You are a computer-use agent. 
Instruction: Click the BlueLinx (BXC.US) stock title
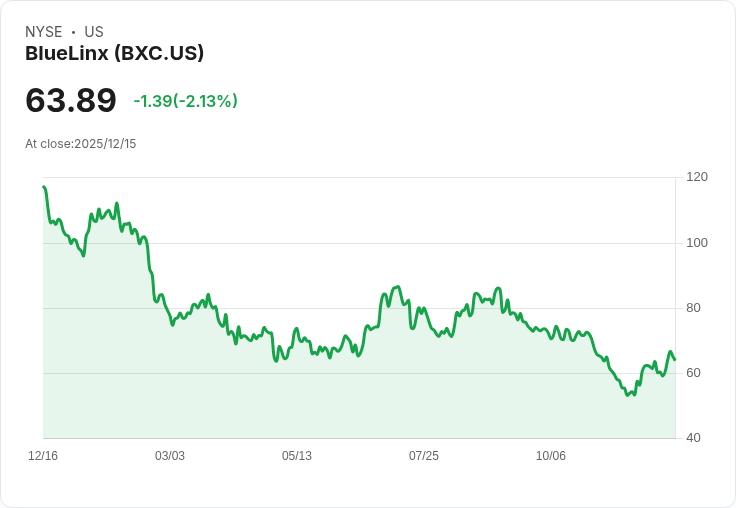click(x=114, y=54)
